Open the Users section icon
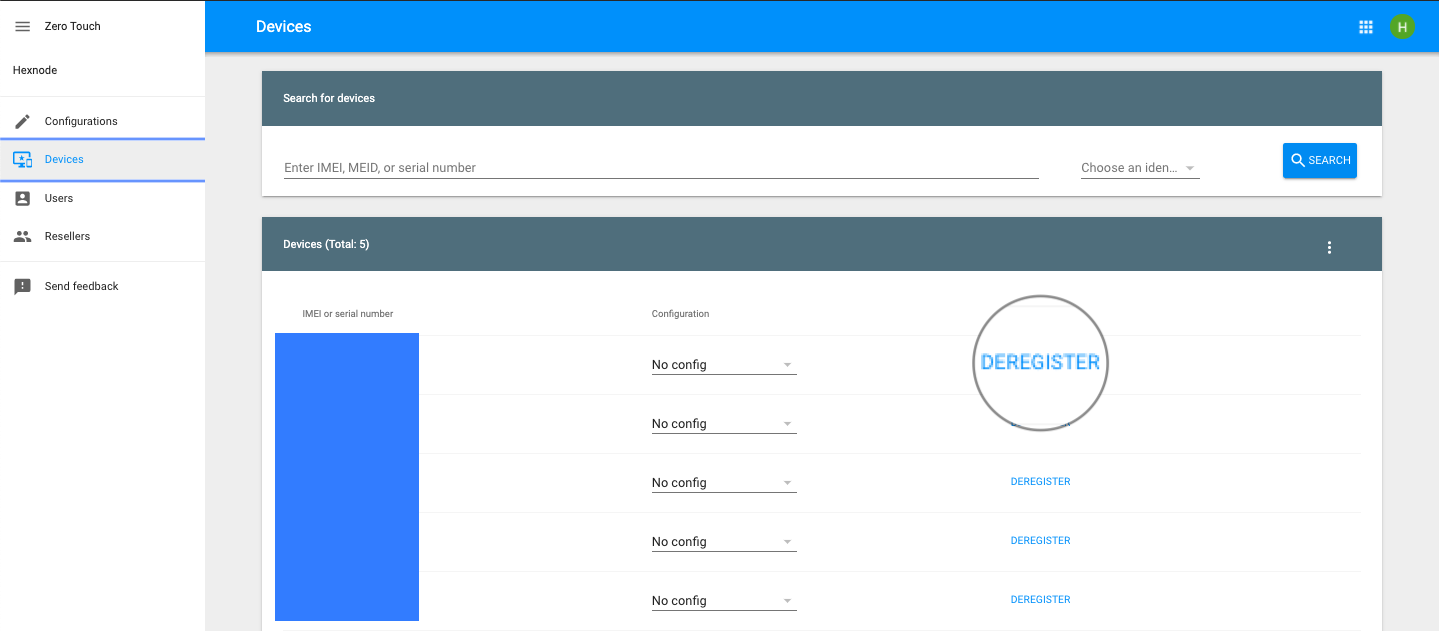This screenshot has height=631, width=1439. click(x=22, y=197)
